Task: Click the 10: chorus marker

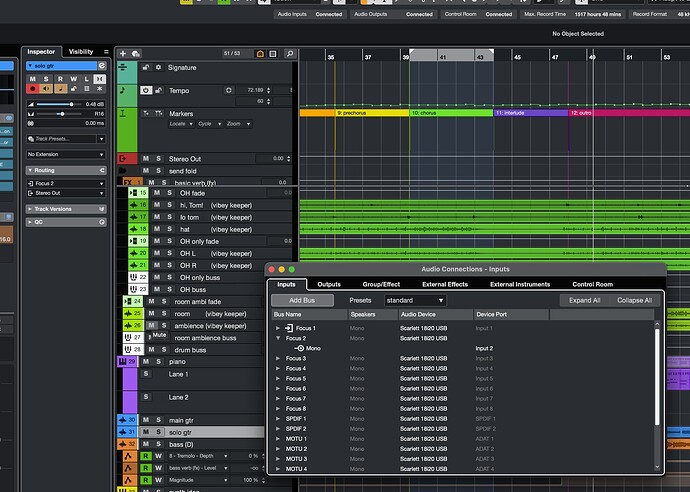Action: pyautogui.click(x=451, y=113)
